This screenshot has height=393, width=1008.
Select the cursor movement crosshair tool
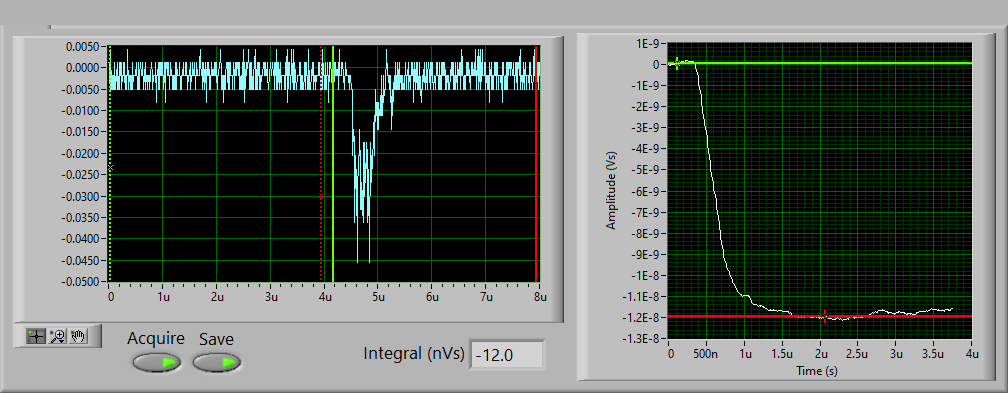pyautogui.click(x=36, y=336)
